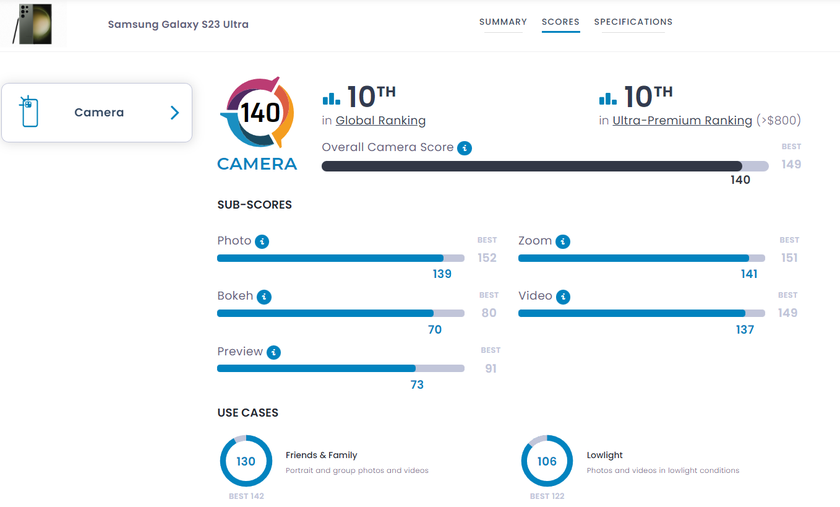This screenshot has height=507, width=840.
Task: Open the Global Ranking link
Action: [x=380, y=121]
